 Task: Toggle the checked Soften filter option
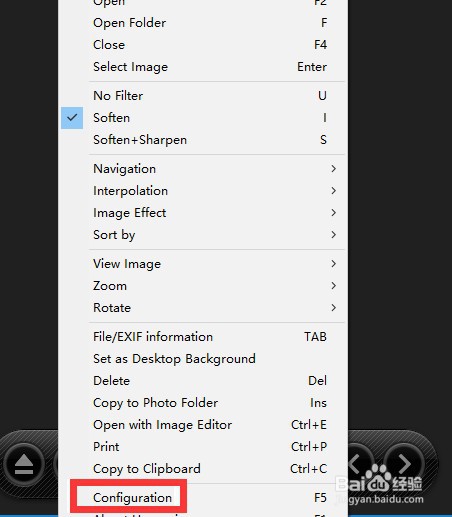203,118
